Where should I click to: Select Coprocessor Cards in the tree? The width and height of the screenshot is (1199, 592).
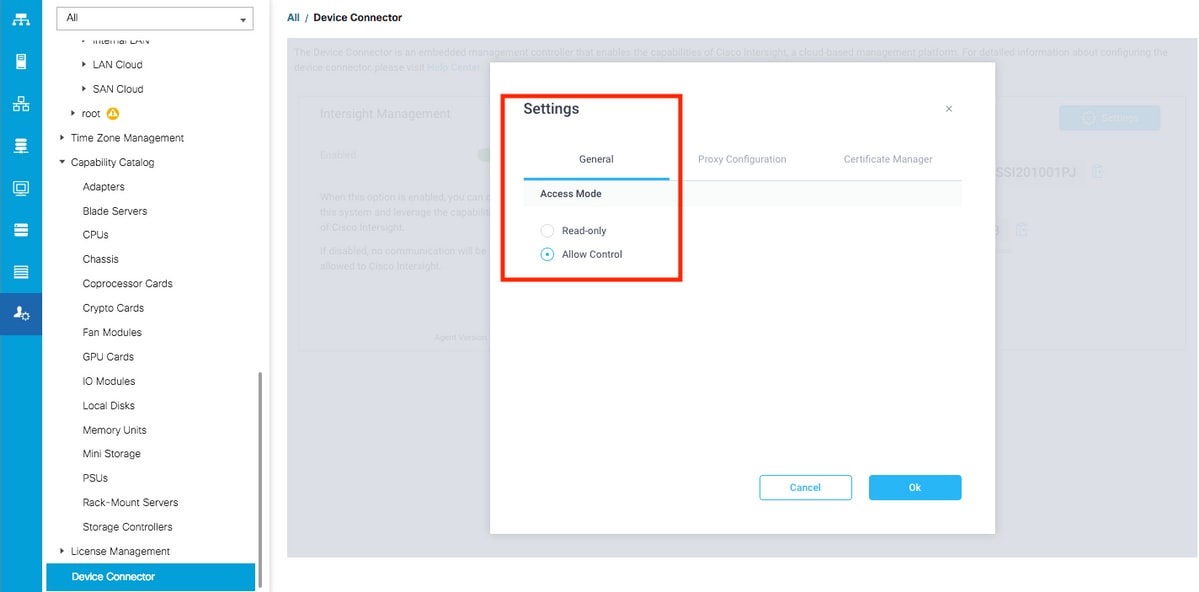pos(128,283)
